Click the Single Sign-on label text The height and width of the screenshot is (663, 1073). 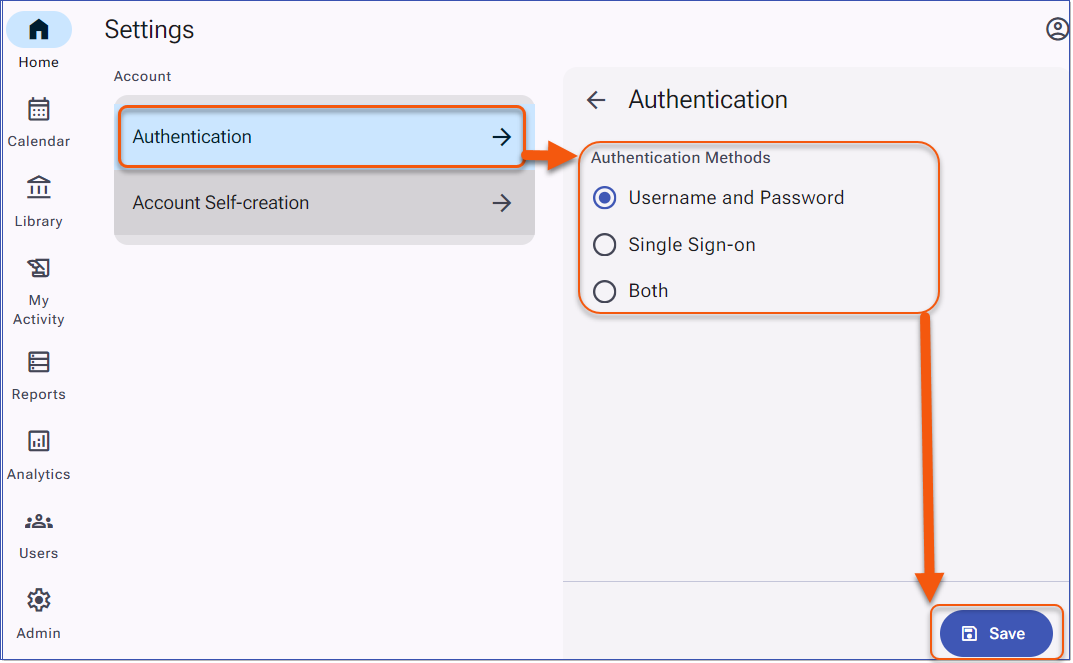point(691,245)
